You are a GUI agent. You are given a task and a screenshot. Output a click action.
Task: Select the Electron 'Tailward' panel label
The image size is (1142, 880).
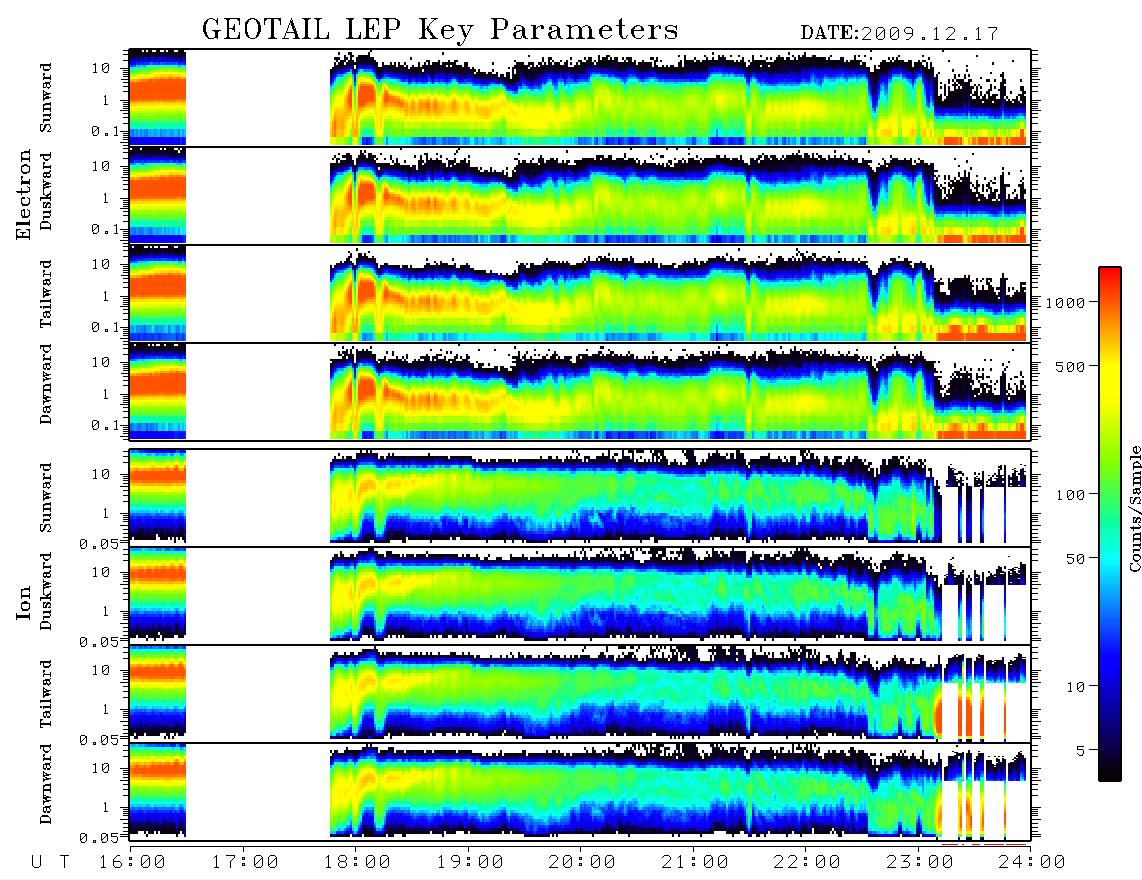pos(46,293)
